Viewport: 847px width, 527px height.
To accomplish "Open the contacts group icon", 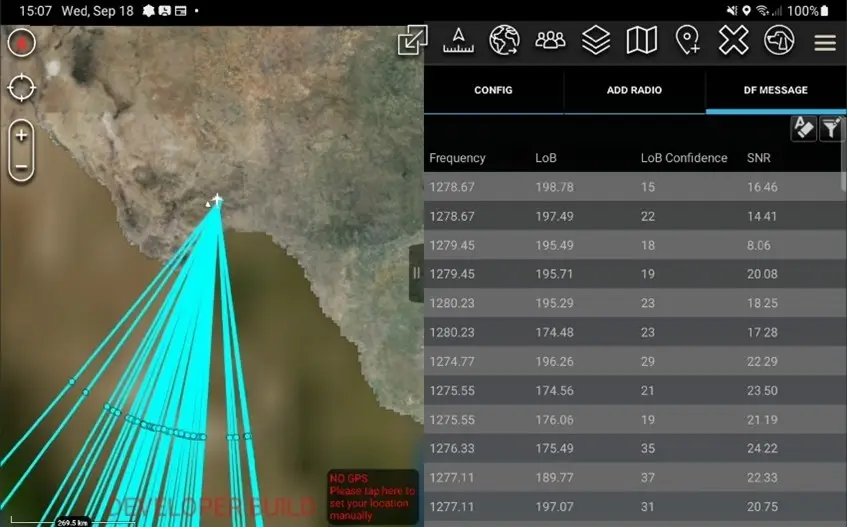I will (550, 41).
